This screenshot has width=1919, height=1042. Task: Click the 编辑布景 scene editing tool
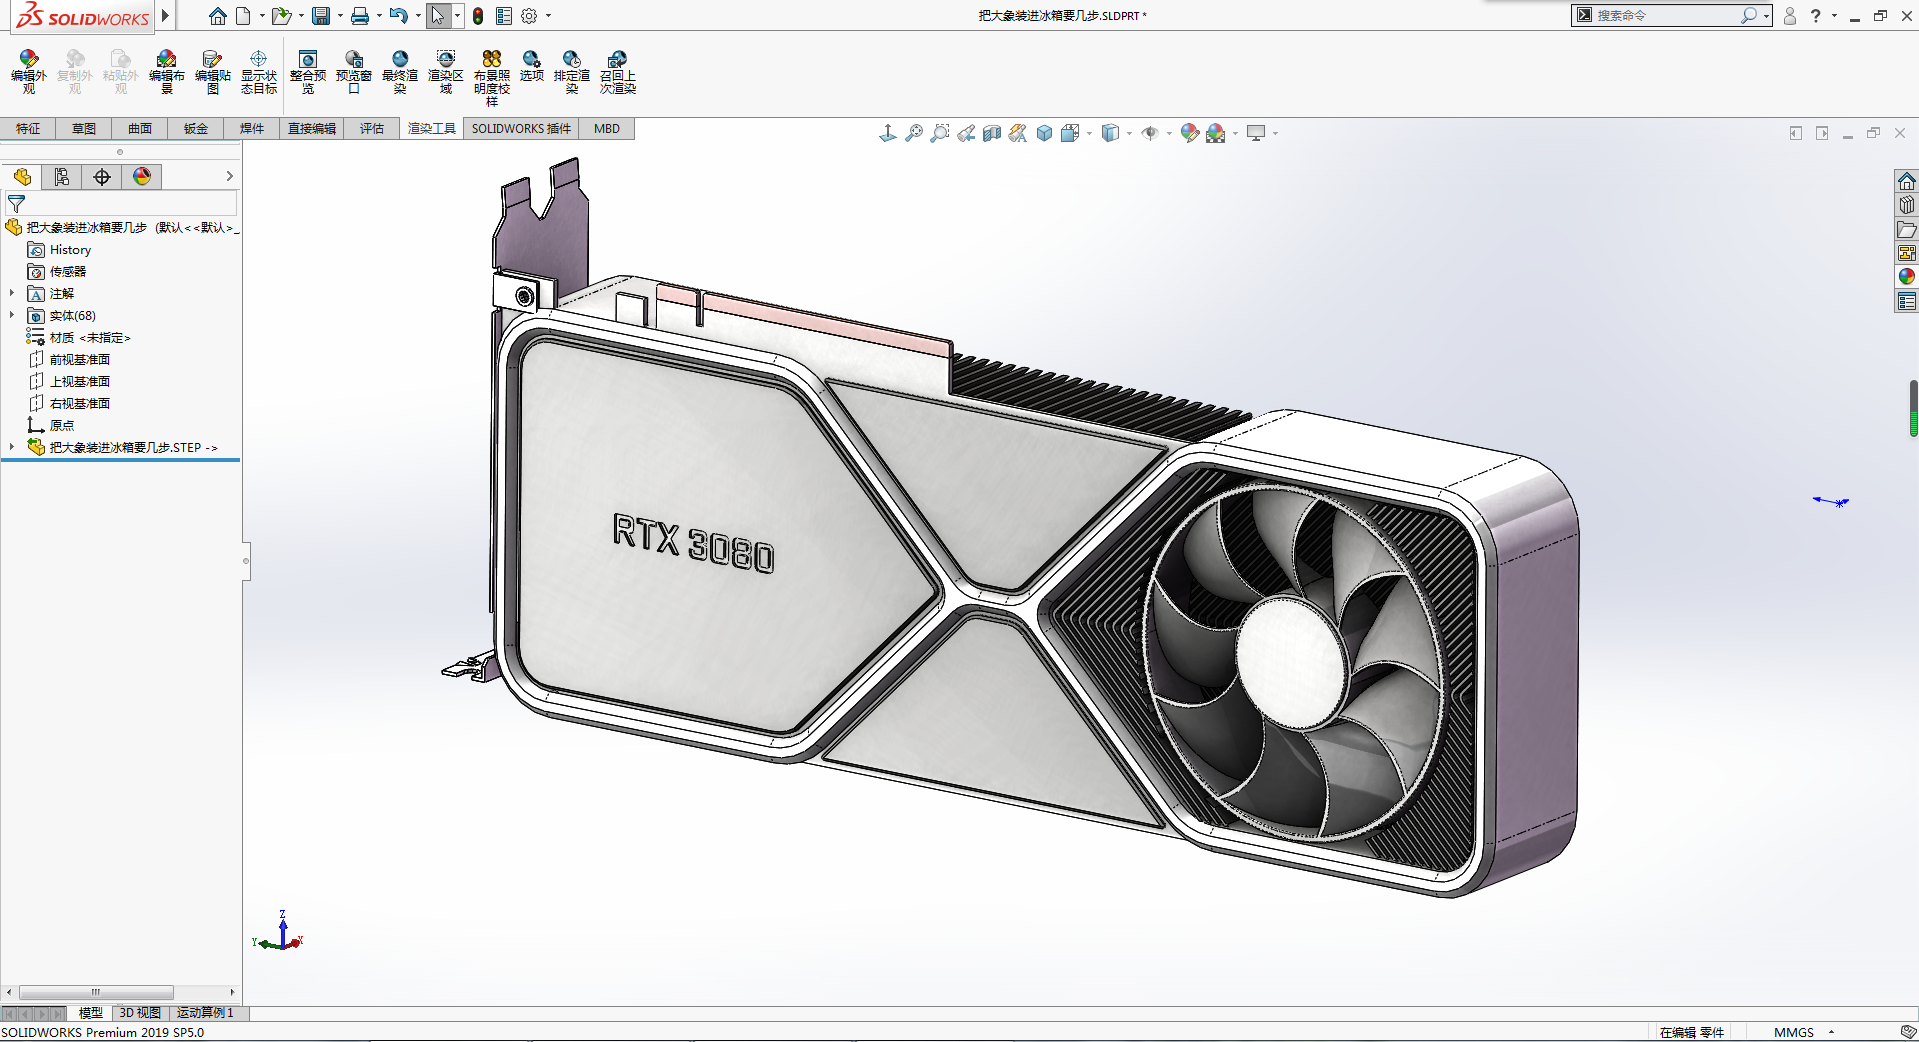click(x=166, y=72)
